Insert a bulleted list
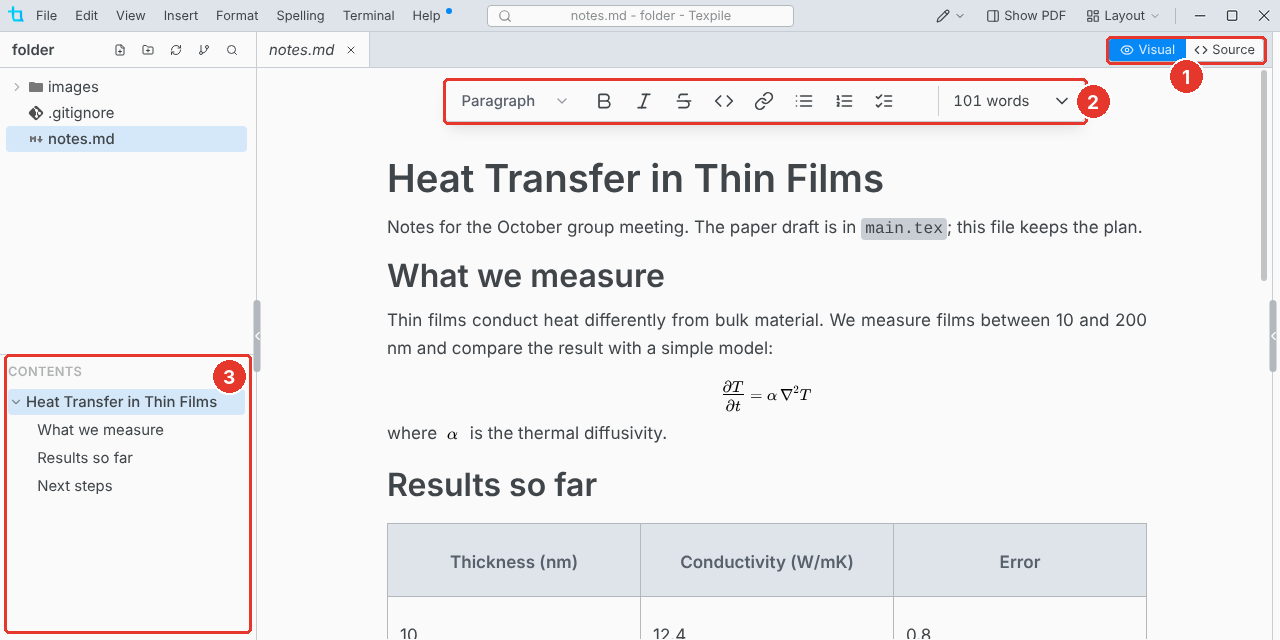 tap(804, 101)
